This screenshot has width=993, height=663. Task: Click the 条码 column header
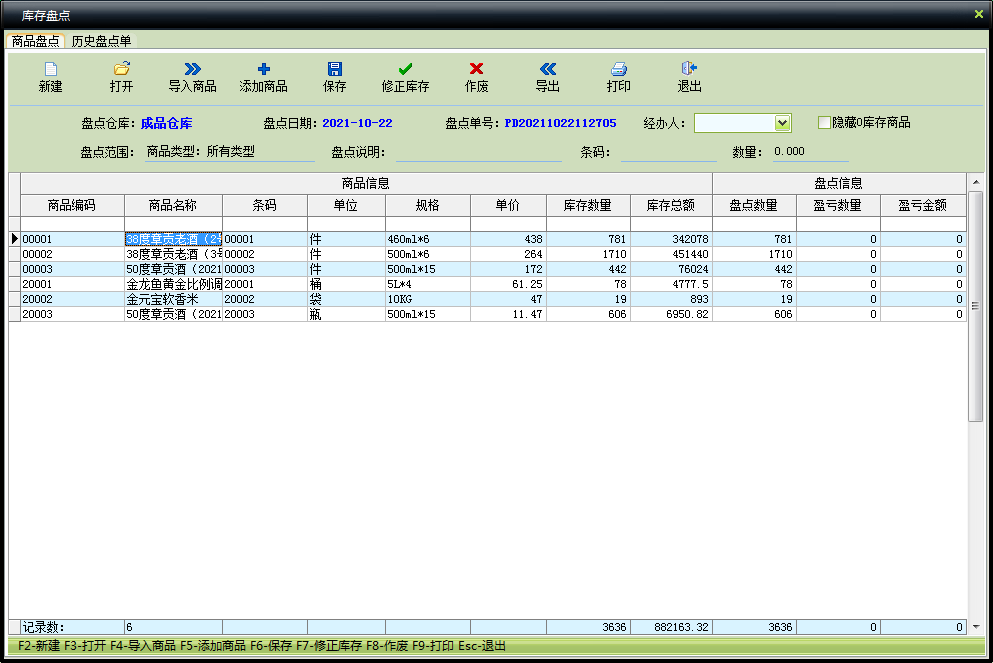pyautogui.click(x=265, y=205)
